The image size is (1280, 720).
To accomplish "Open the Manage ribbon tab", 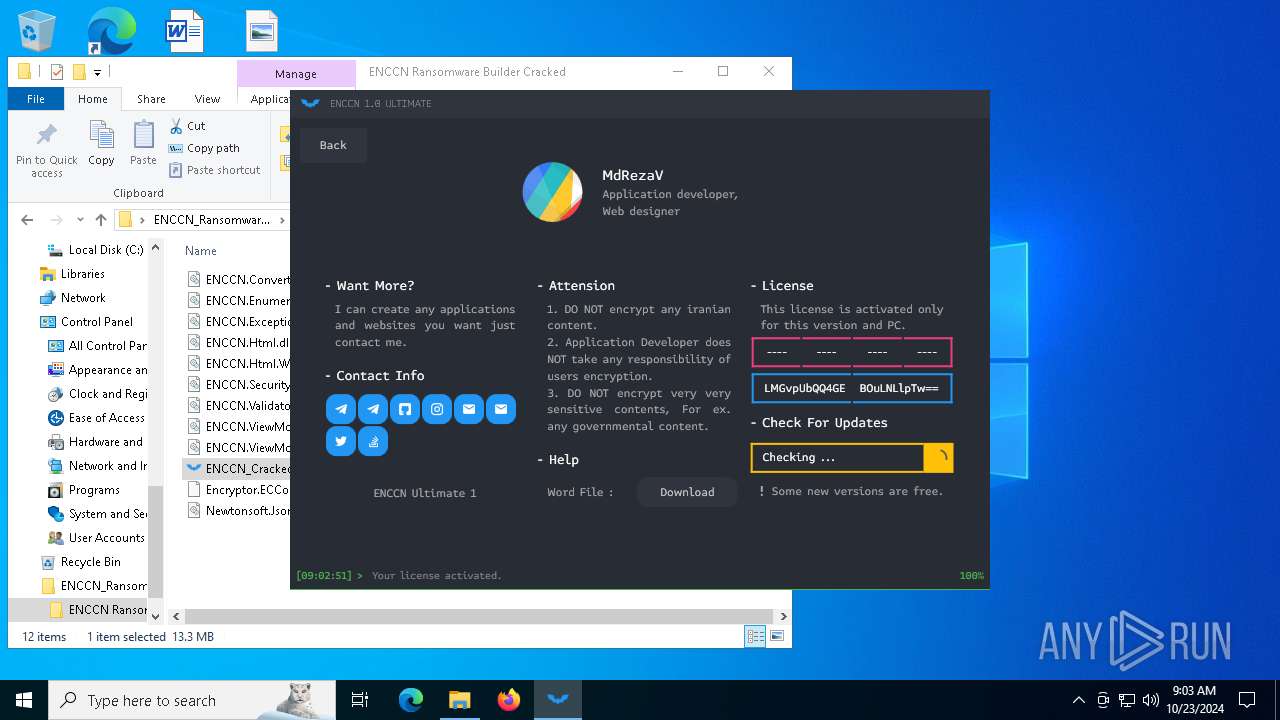I will (296, 74).
